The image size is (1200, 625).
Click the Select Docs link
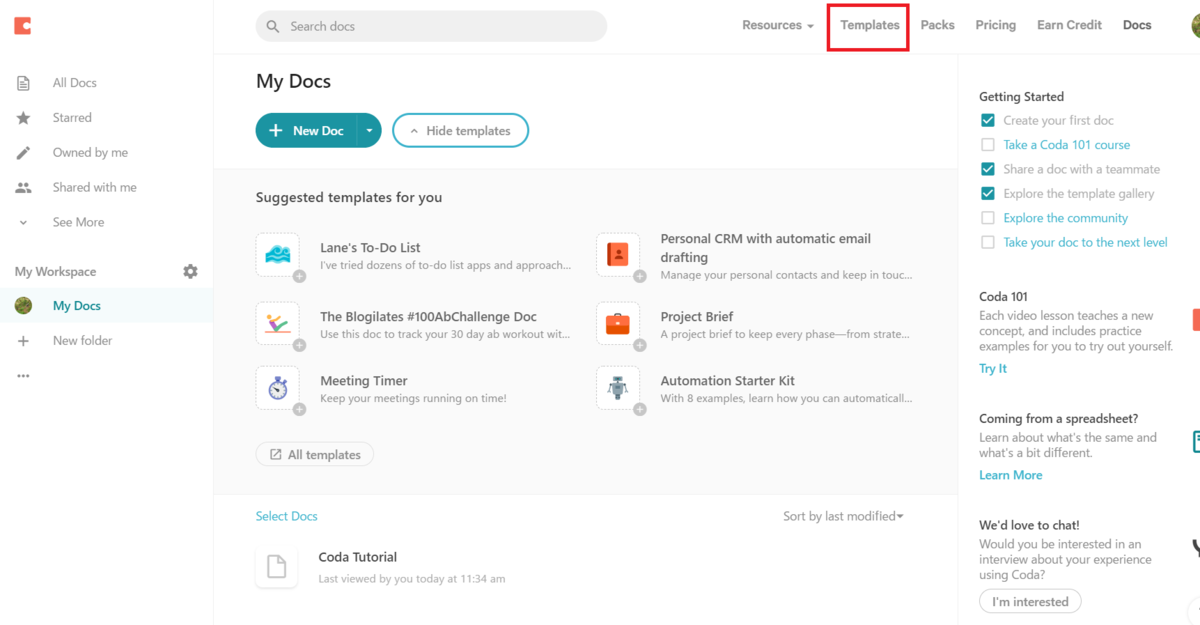coord(287,516)
